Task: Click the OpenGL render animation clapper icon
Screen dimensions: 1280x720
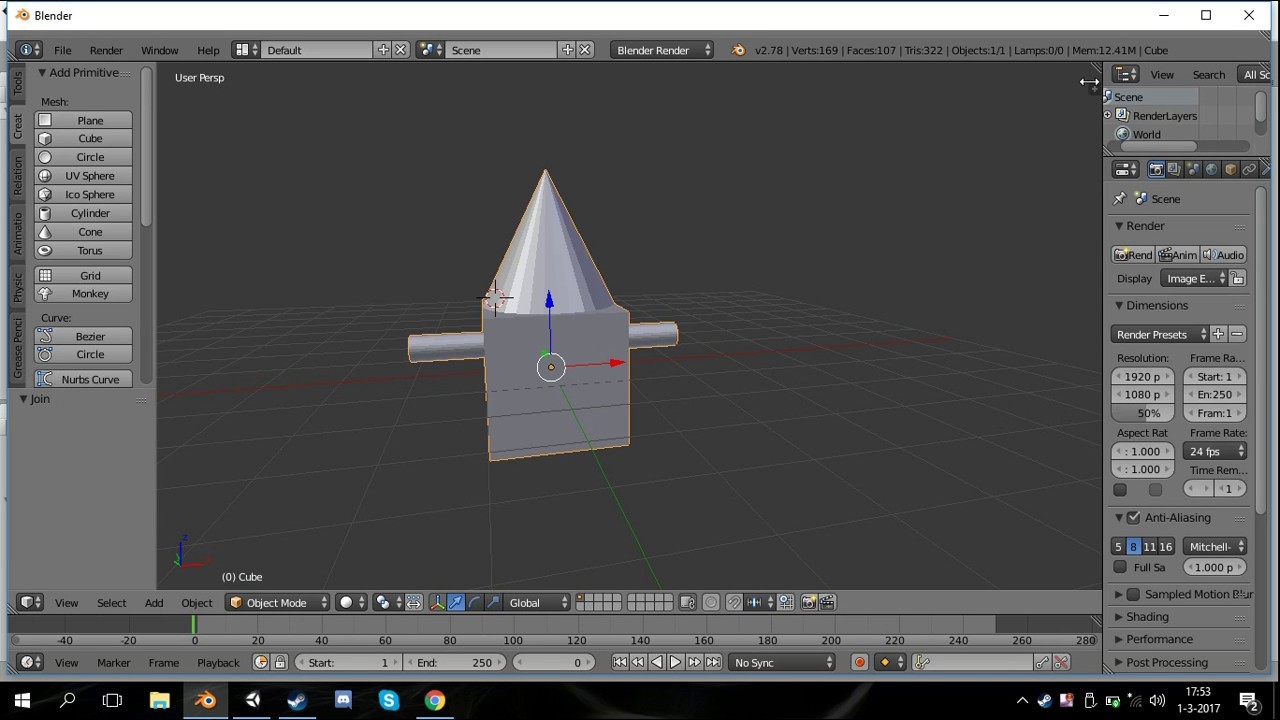Action: 827,603
